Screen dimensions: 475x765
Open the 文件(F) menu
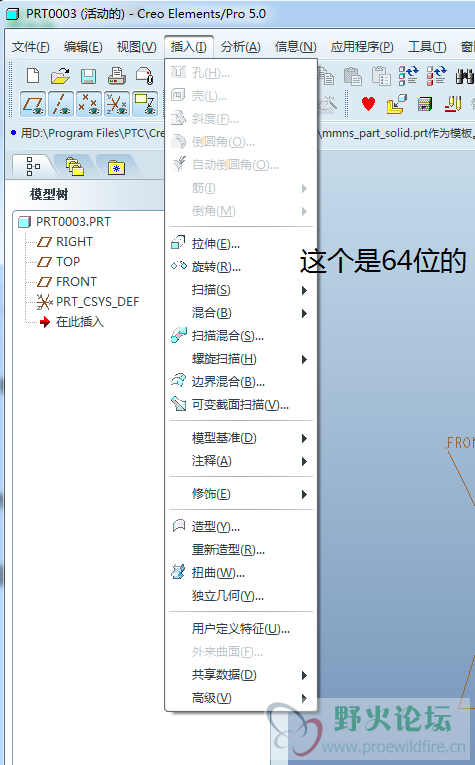coord(31,47)
